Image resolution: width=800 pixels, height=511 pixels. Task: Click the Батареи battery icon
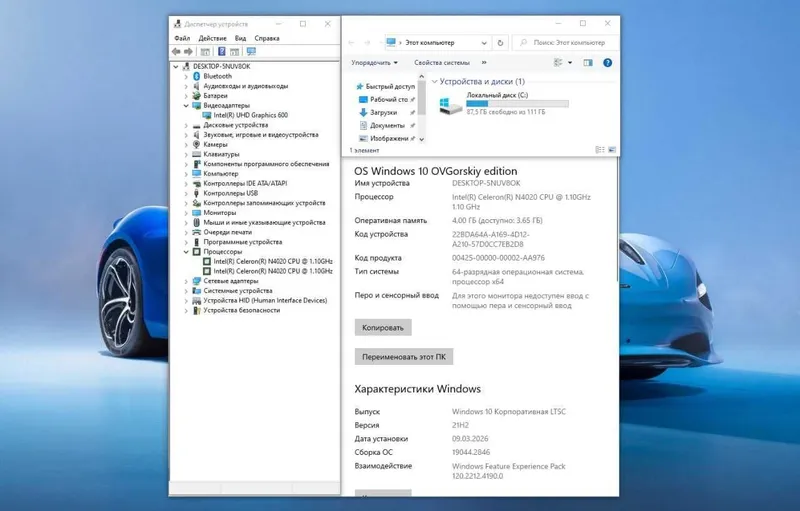click(196, 95)
